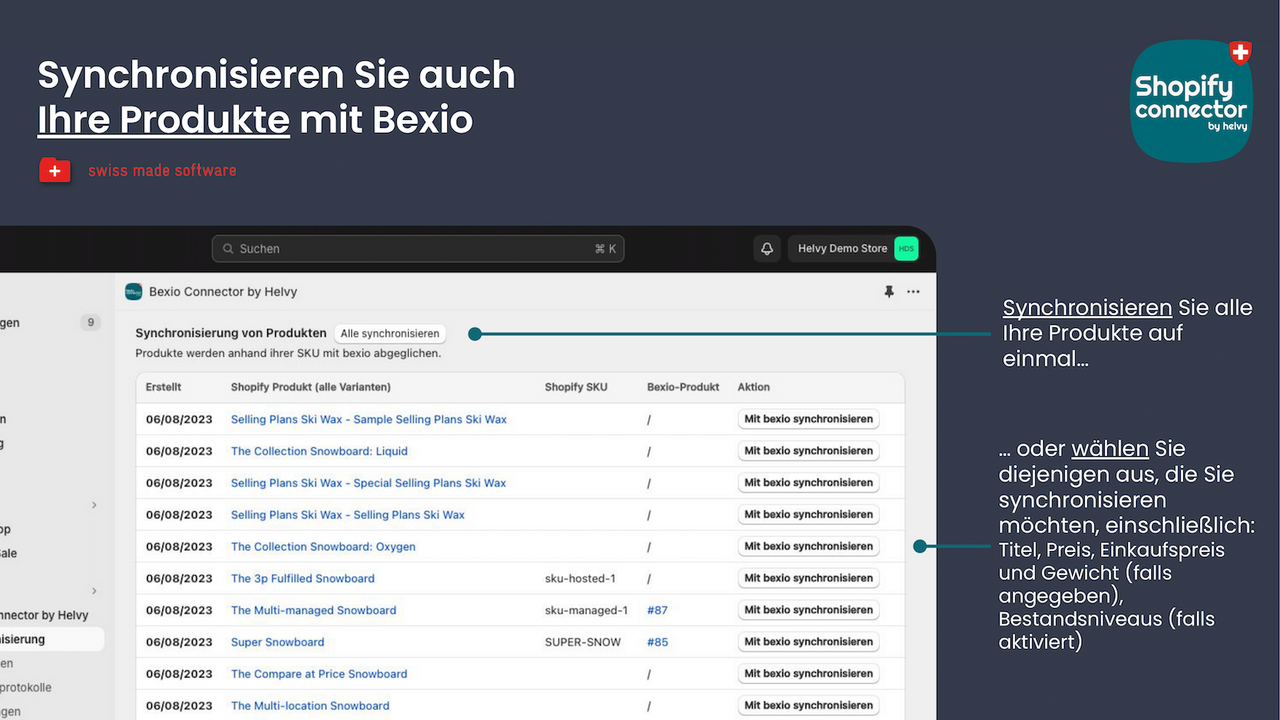This screenshot has width=1280, height=720.
Task: Sync Super Snowboard with bexio
Action: 808,642
